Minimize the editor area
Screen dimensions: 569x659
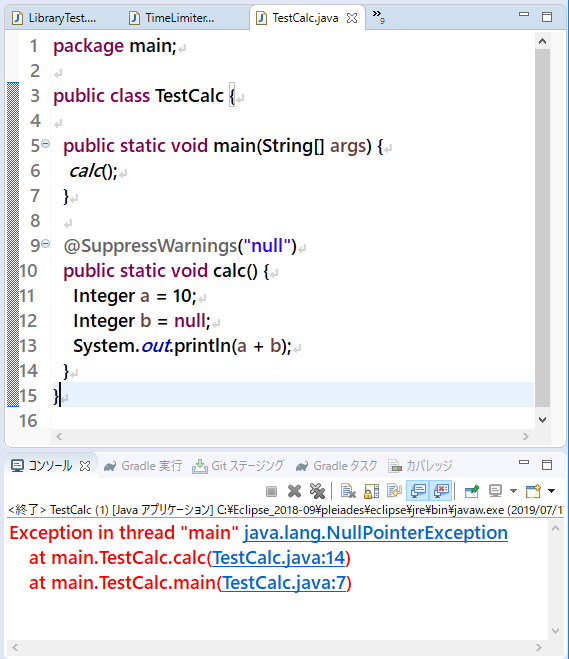point(524,14)
